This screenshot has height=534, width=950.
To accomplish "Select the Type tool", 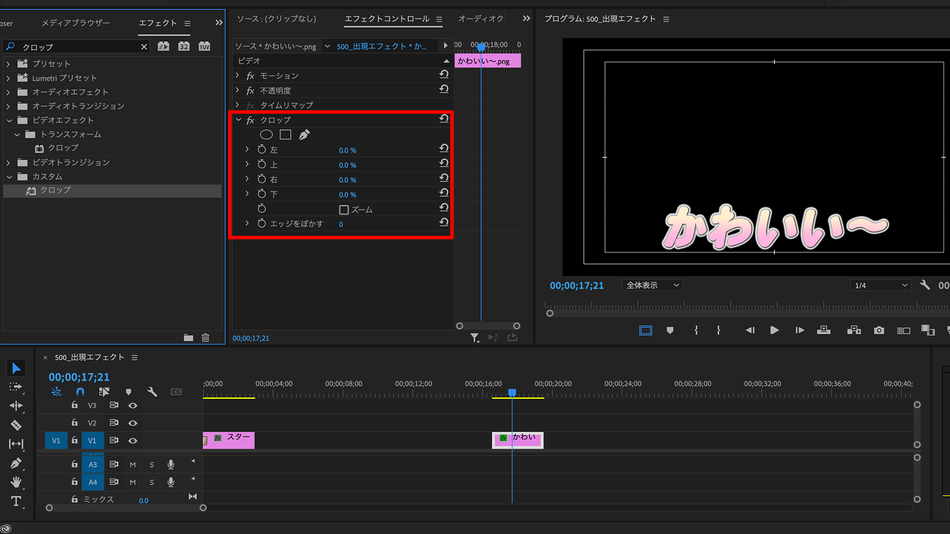I will point(16,501).
